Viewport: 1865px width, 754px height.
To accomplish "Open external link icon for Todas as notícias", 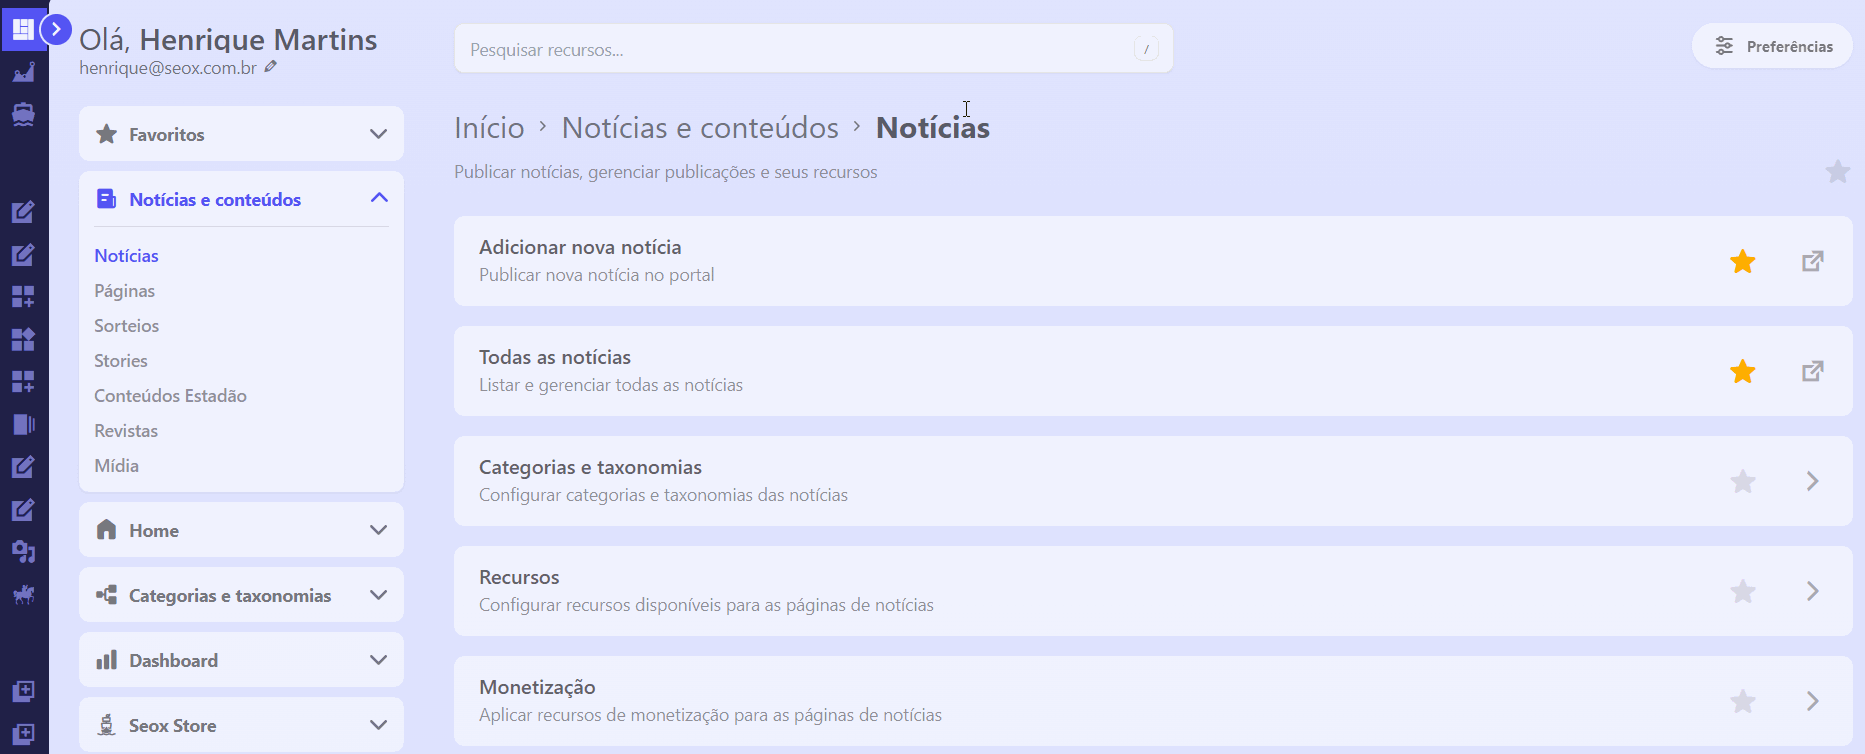I will point(1812,371).
